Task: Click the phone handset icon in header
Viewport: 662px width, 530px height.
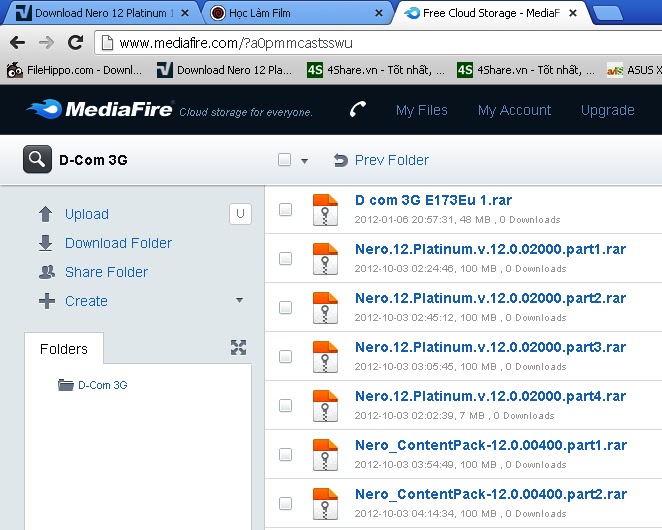Action: (x=358, y=109)
